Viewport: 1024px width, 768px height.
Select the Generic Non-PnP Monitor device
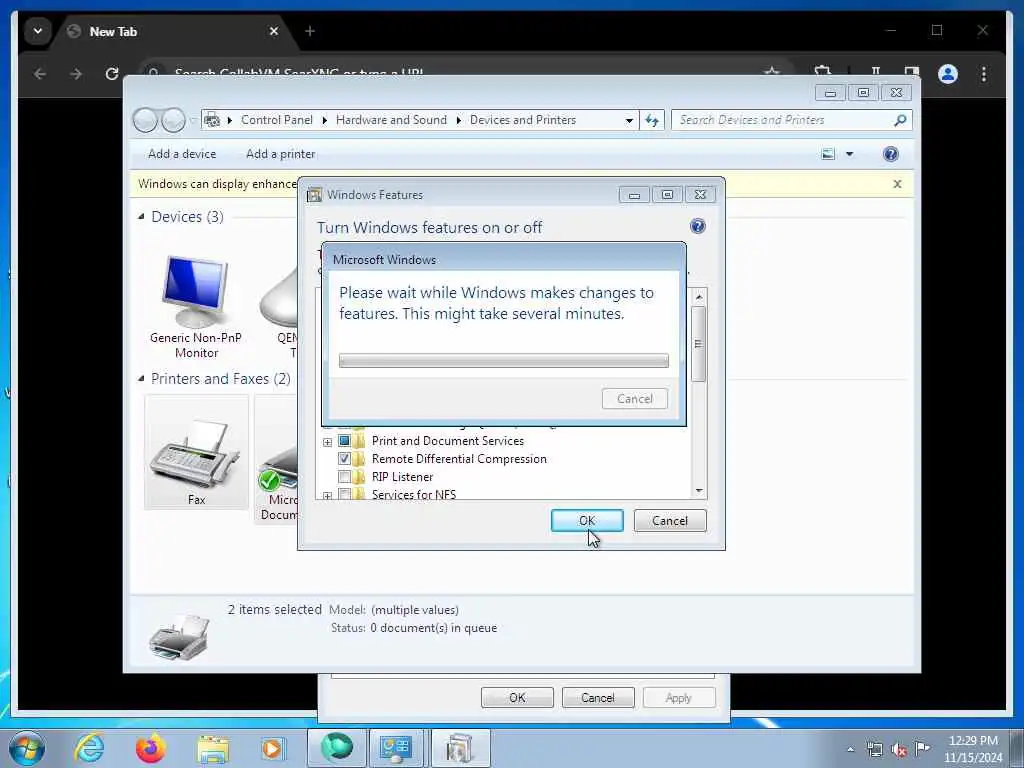pos(195,307)
